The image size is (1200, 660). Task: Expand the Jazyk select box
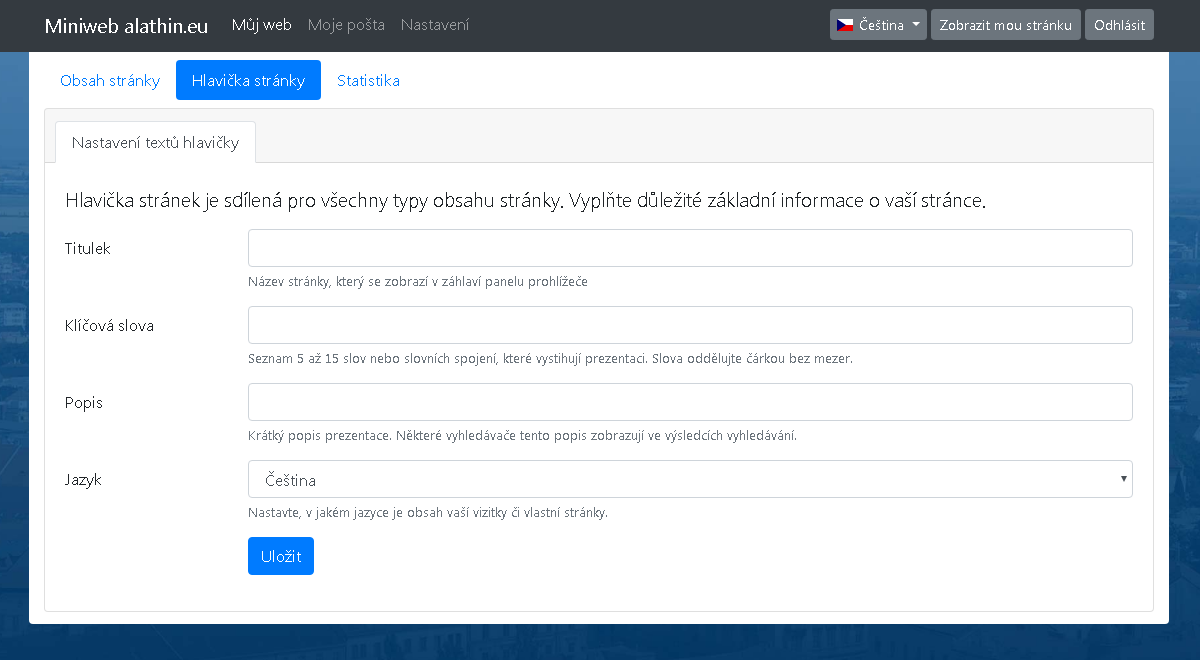tap(690, 479)
